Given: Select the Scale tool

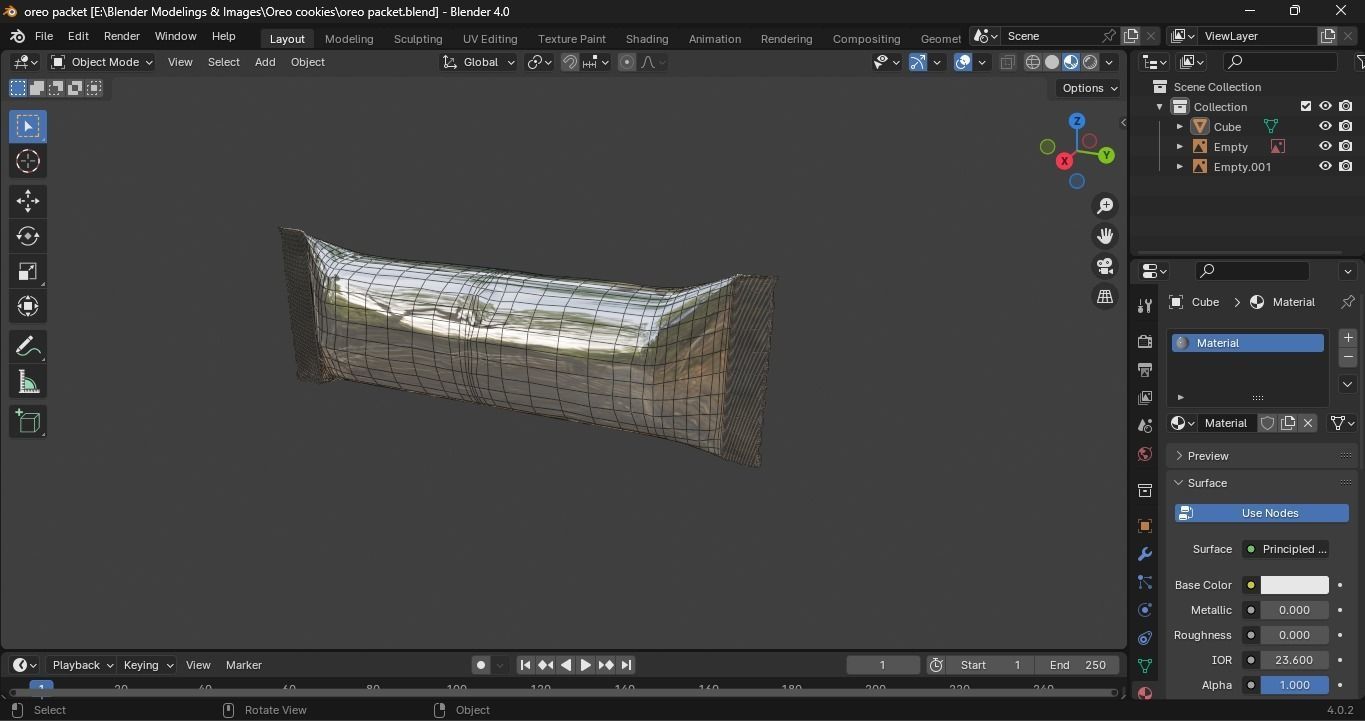Looking at the screenshot, I should tap(28, 271).
